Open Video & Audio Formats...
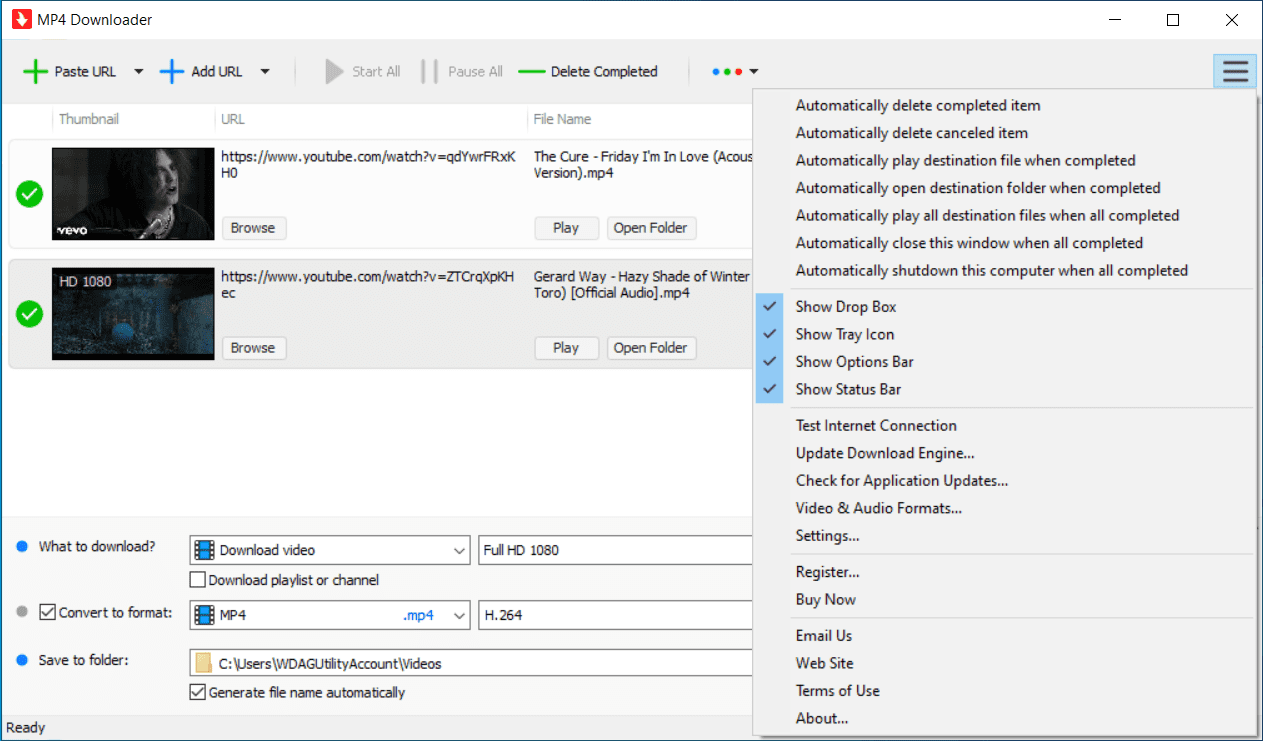The width and height of the screenshot is (1263, 741). coord(1004,509)
